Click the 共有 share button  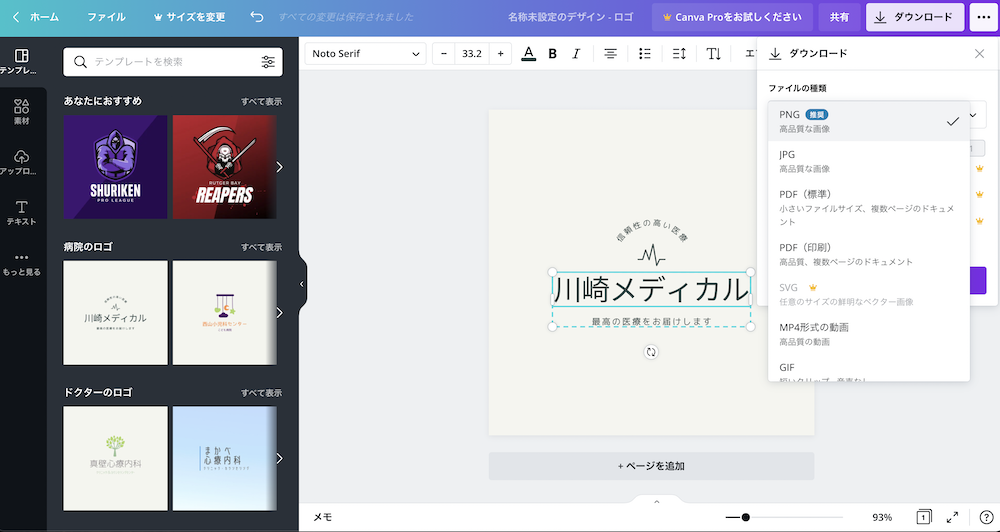click(x=838, y=17)
